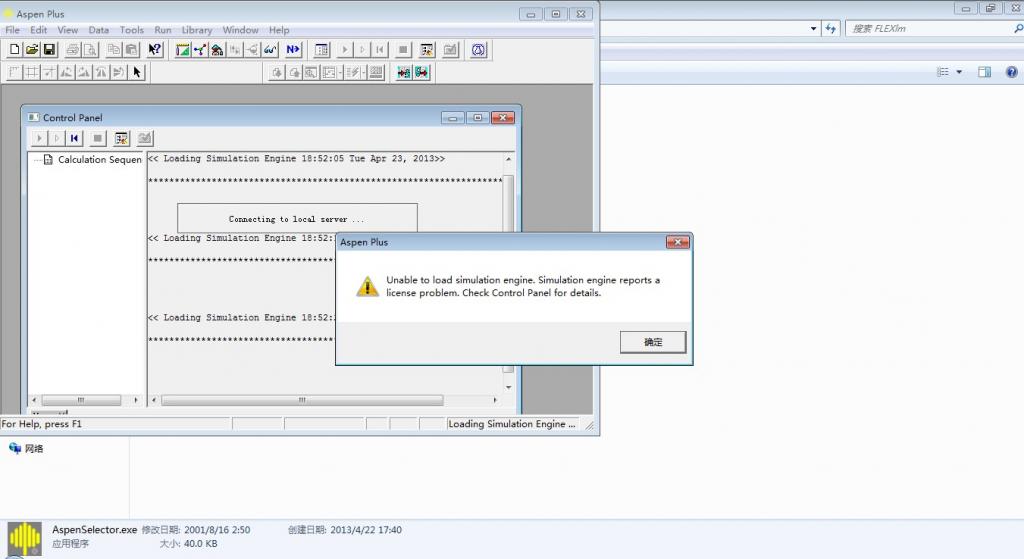
Task: Open the Explorer address bar dropdown arrow
Action: (813, 29)
